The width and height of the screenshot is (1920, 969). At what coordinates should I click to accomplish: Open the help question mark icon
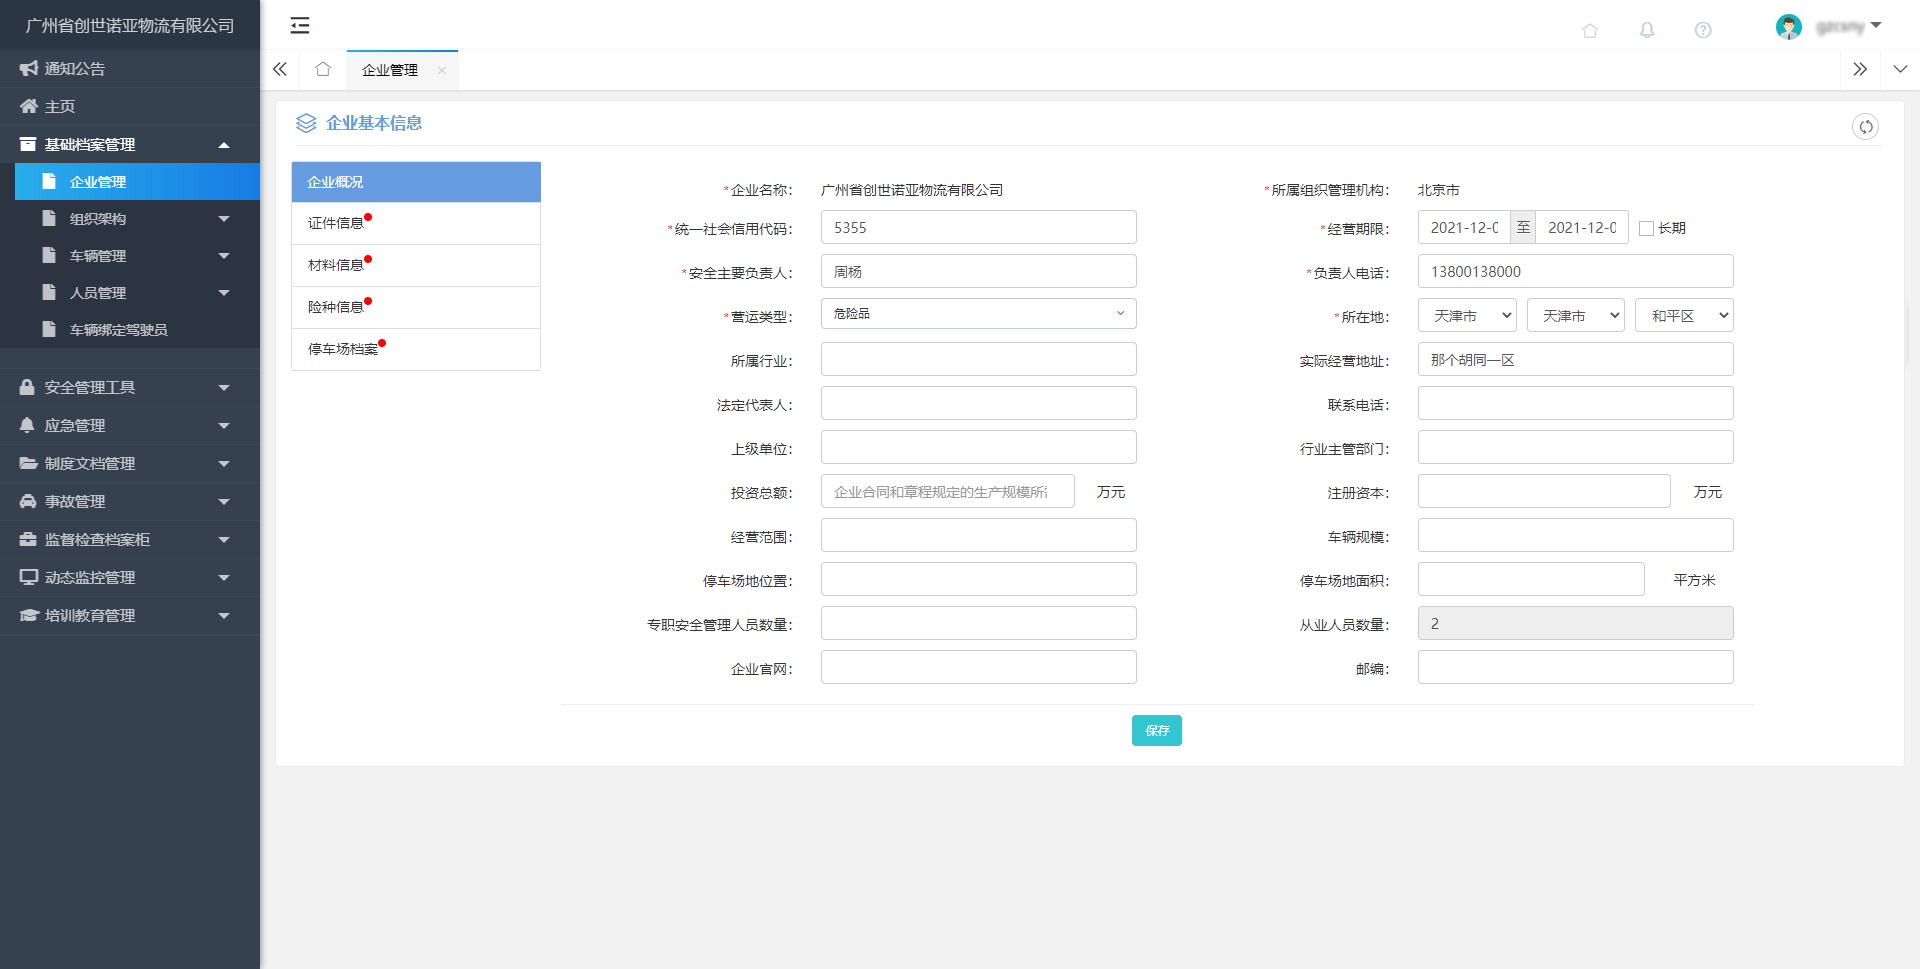[x=1702, y=30]
